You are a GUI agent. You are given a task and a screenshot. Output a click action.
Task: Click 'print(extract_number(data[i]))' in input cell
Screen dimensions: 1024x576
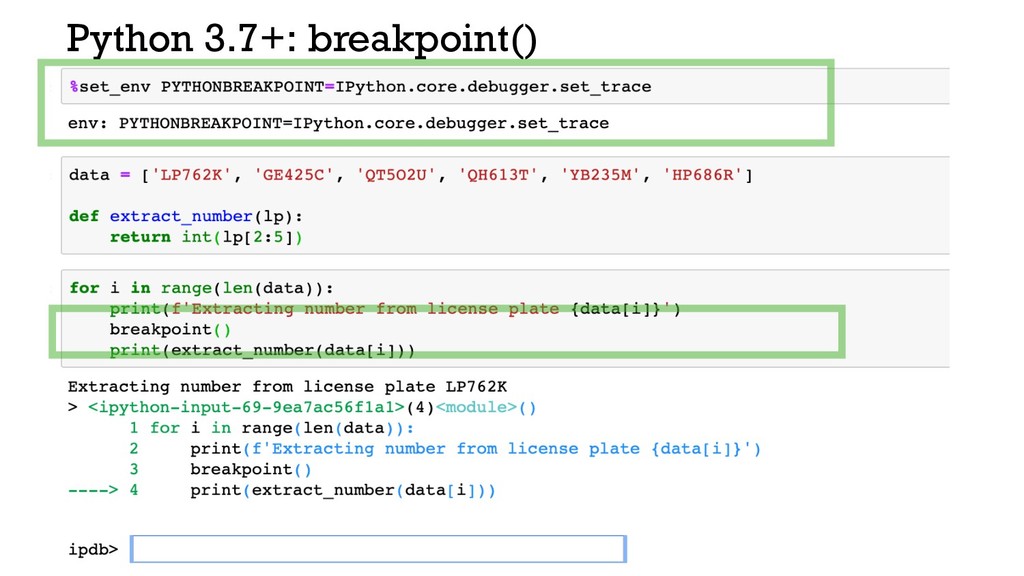[262, 350]
